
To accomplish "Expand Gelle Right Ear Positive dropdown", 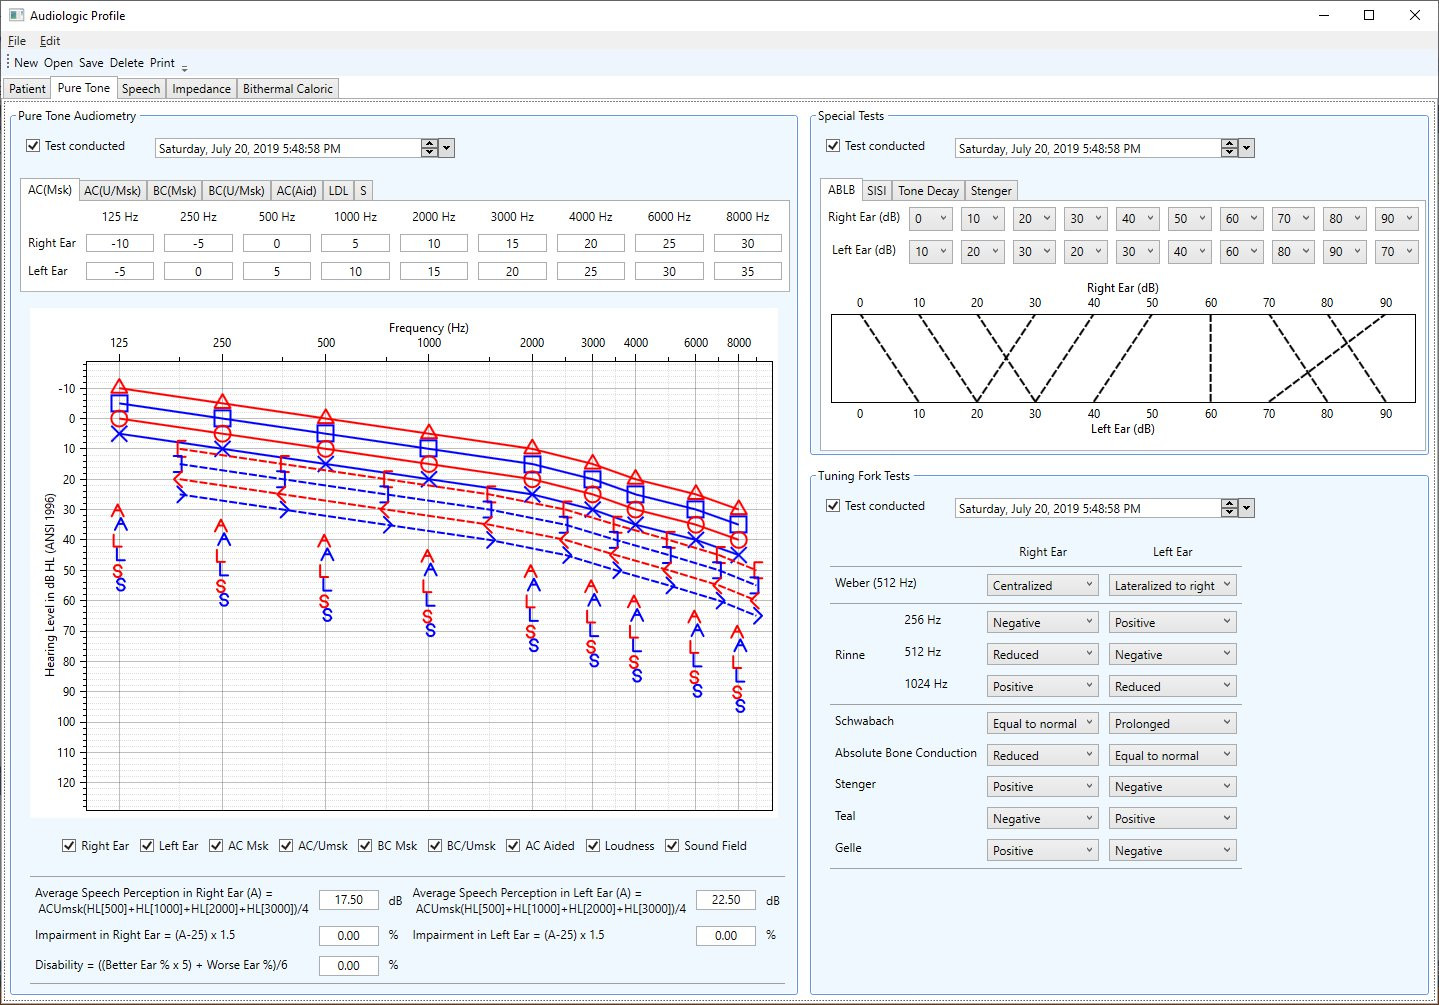I will click(1043, 851).
